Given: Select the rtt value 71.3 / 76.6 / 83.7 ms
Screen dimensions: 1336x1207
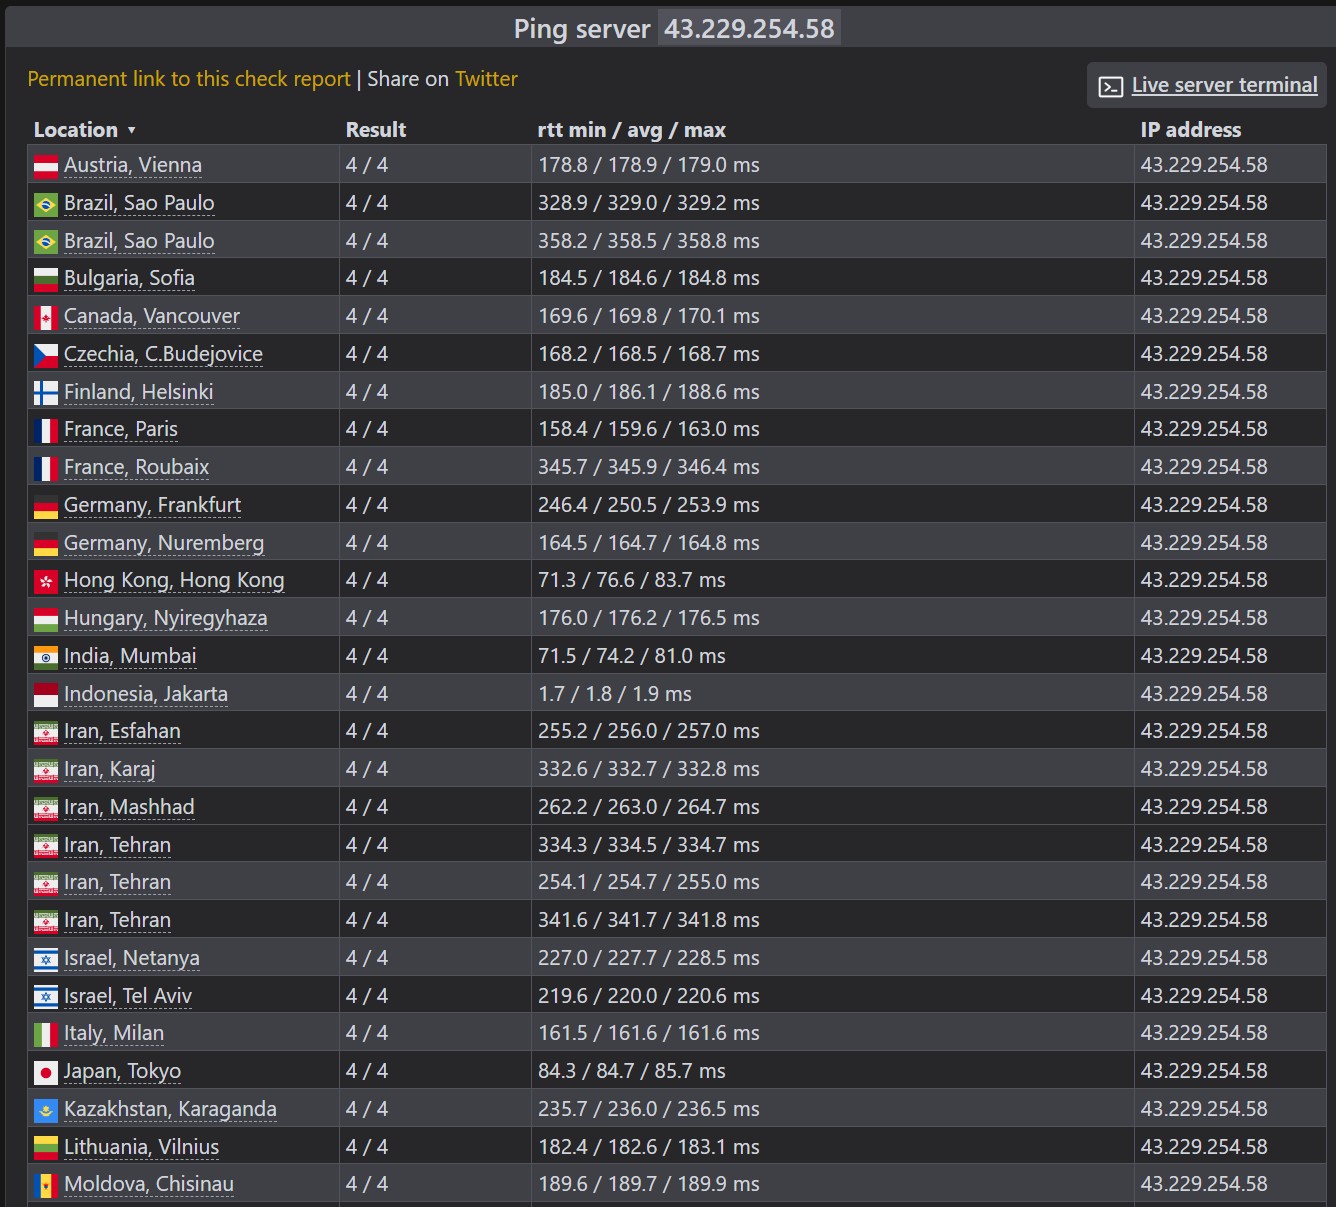Looking at the screenshot, I should click(632, 580).
